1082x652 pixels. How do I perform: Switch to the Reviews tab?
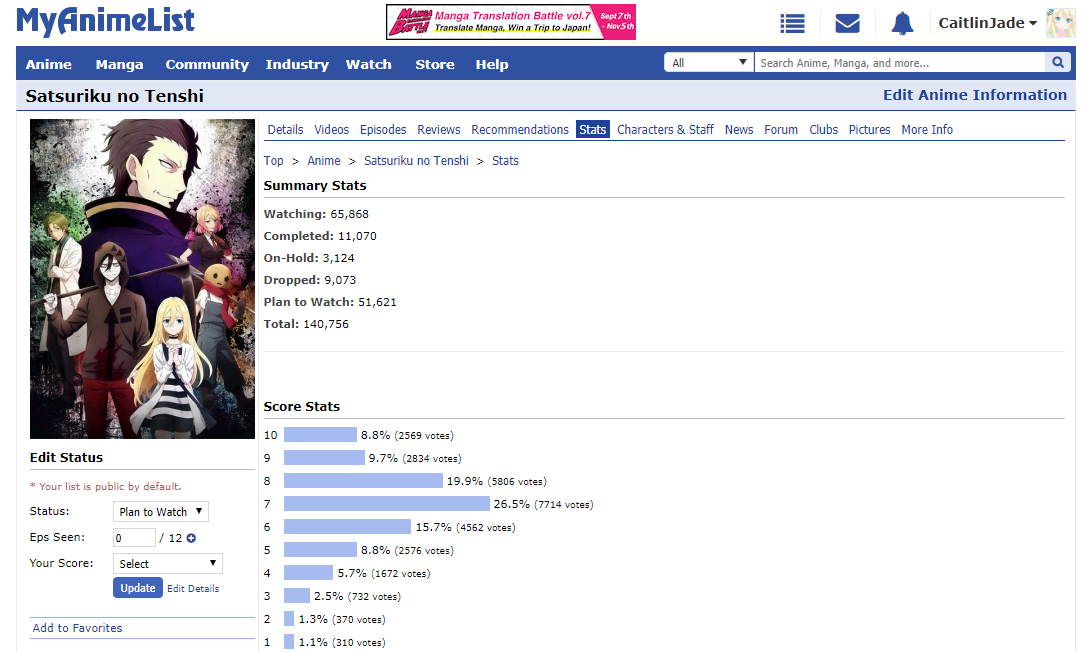(439, 130)
